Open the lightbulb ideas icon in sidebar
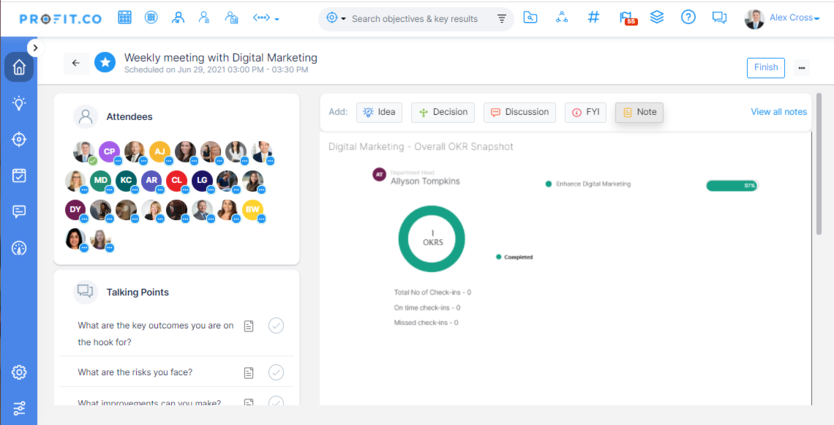The height and width of the screenshot is (425, 834). click(x=19, y=103)
